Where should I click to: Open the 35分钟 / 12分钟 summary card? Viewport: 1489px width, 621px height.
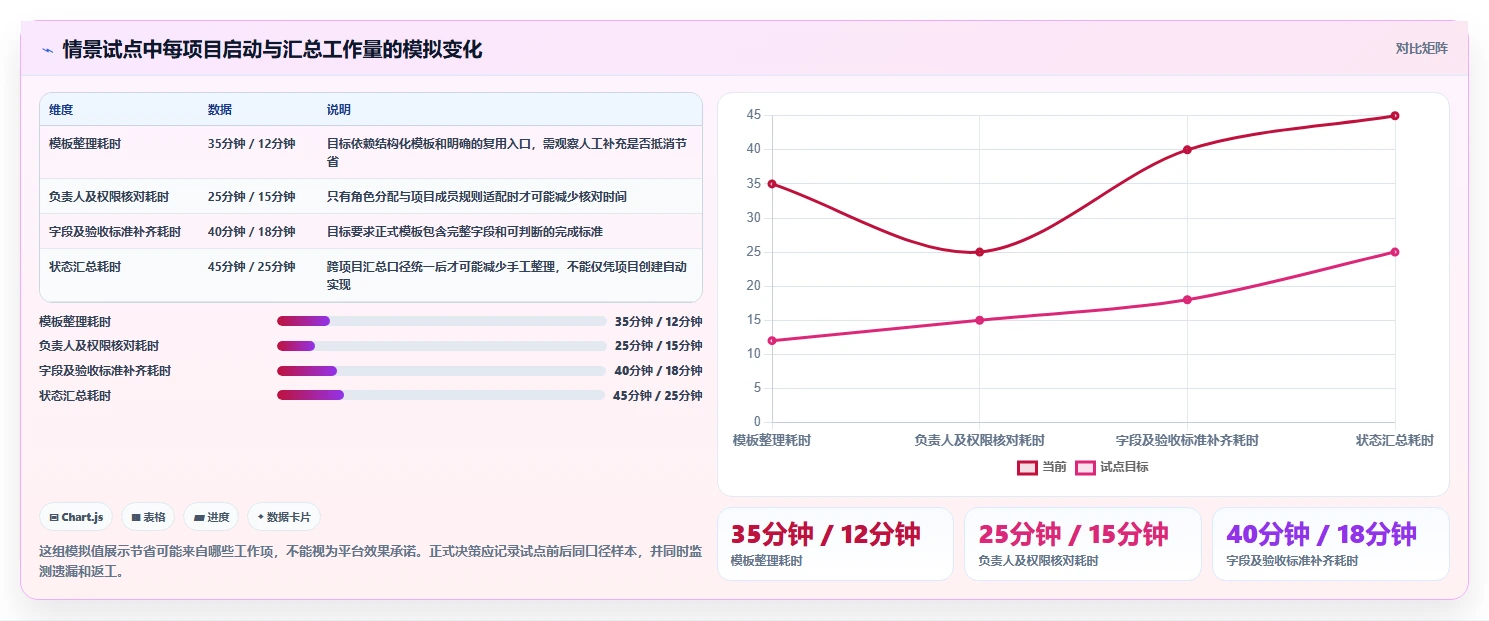[x=835, y=544]
